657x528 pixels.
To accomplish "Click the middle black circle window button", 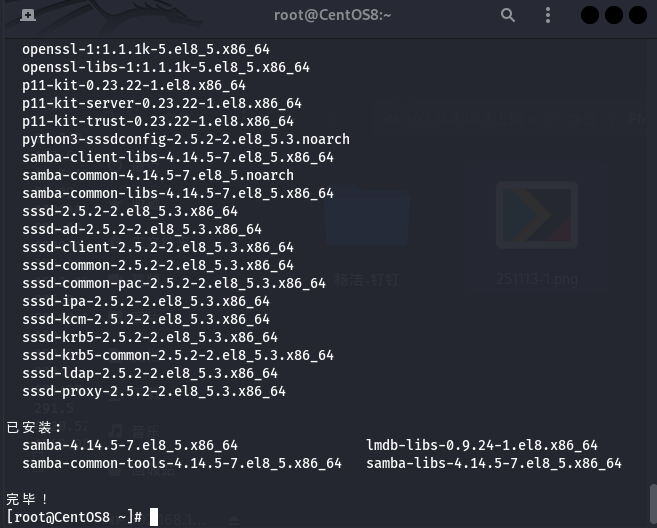I will click(x=612, y=15).
